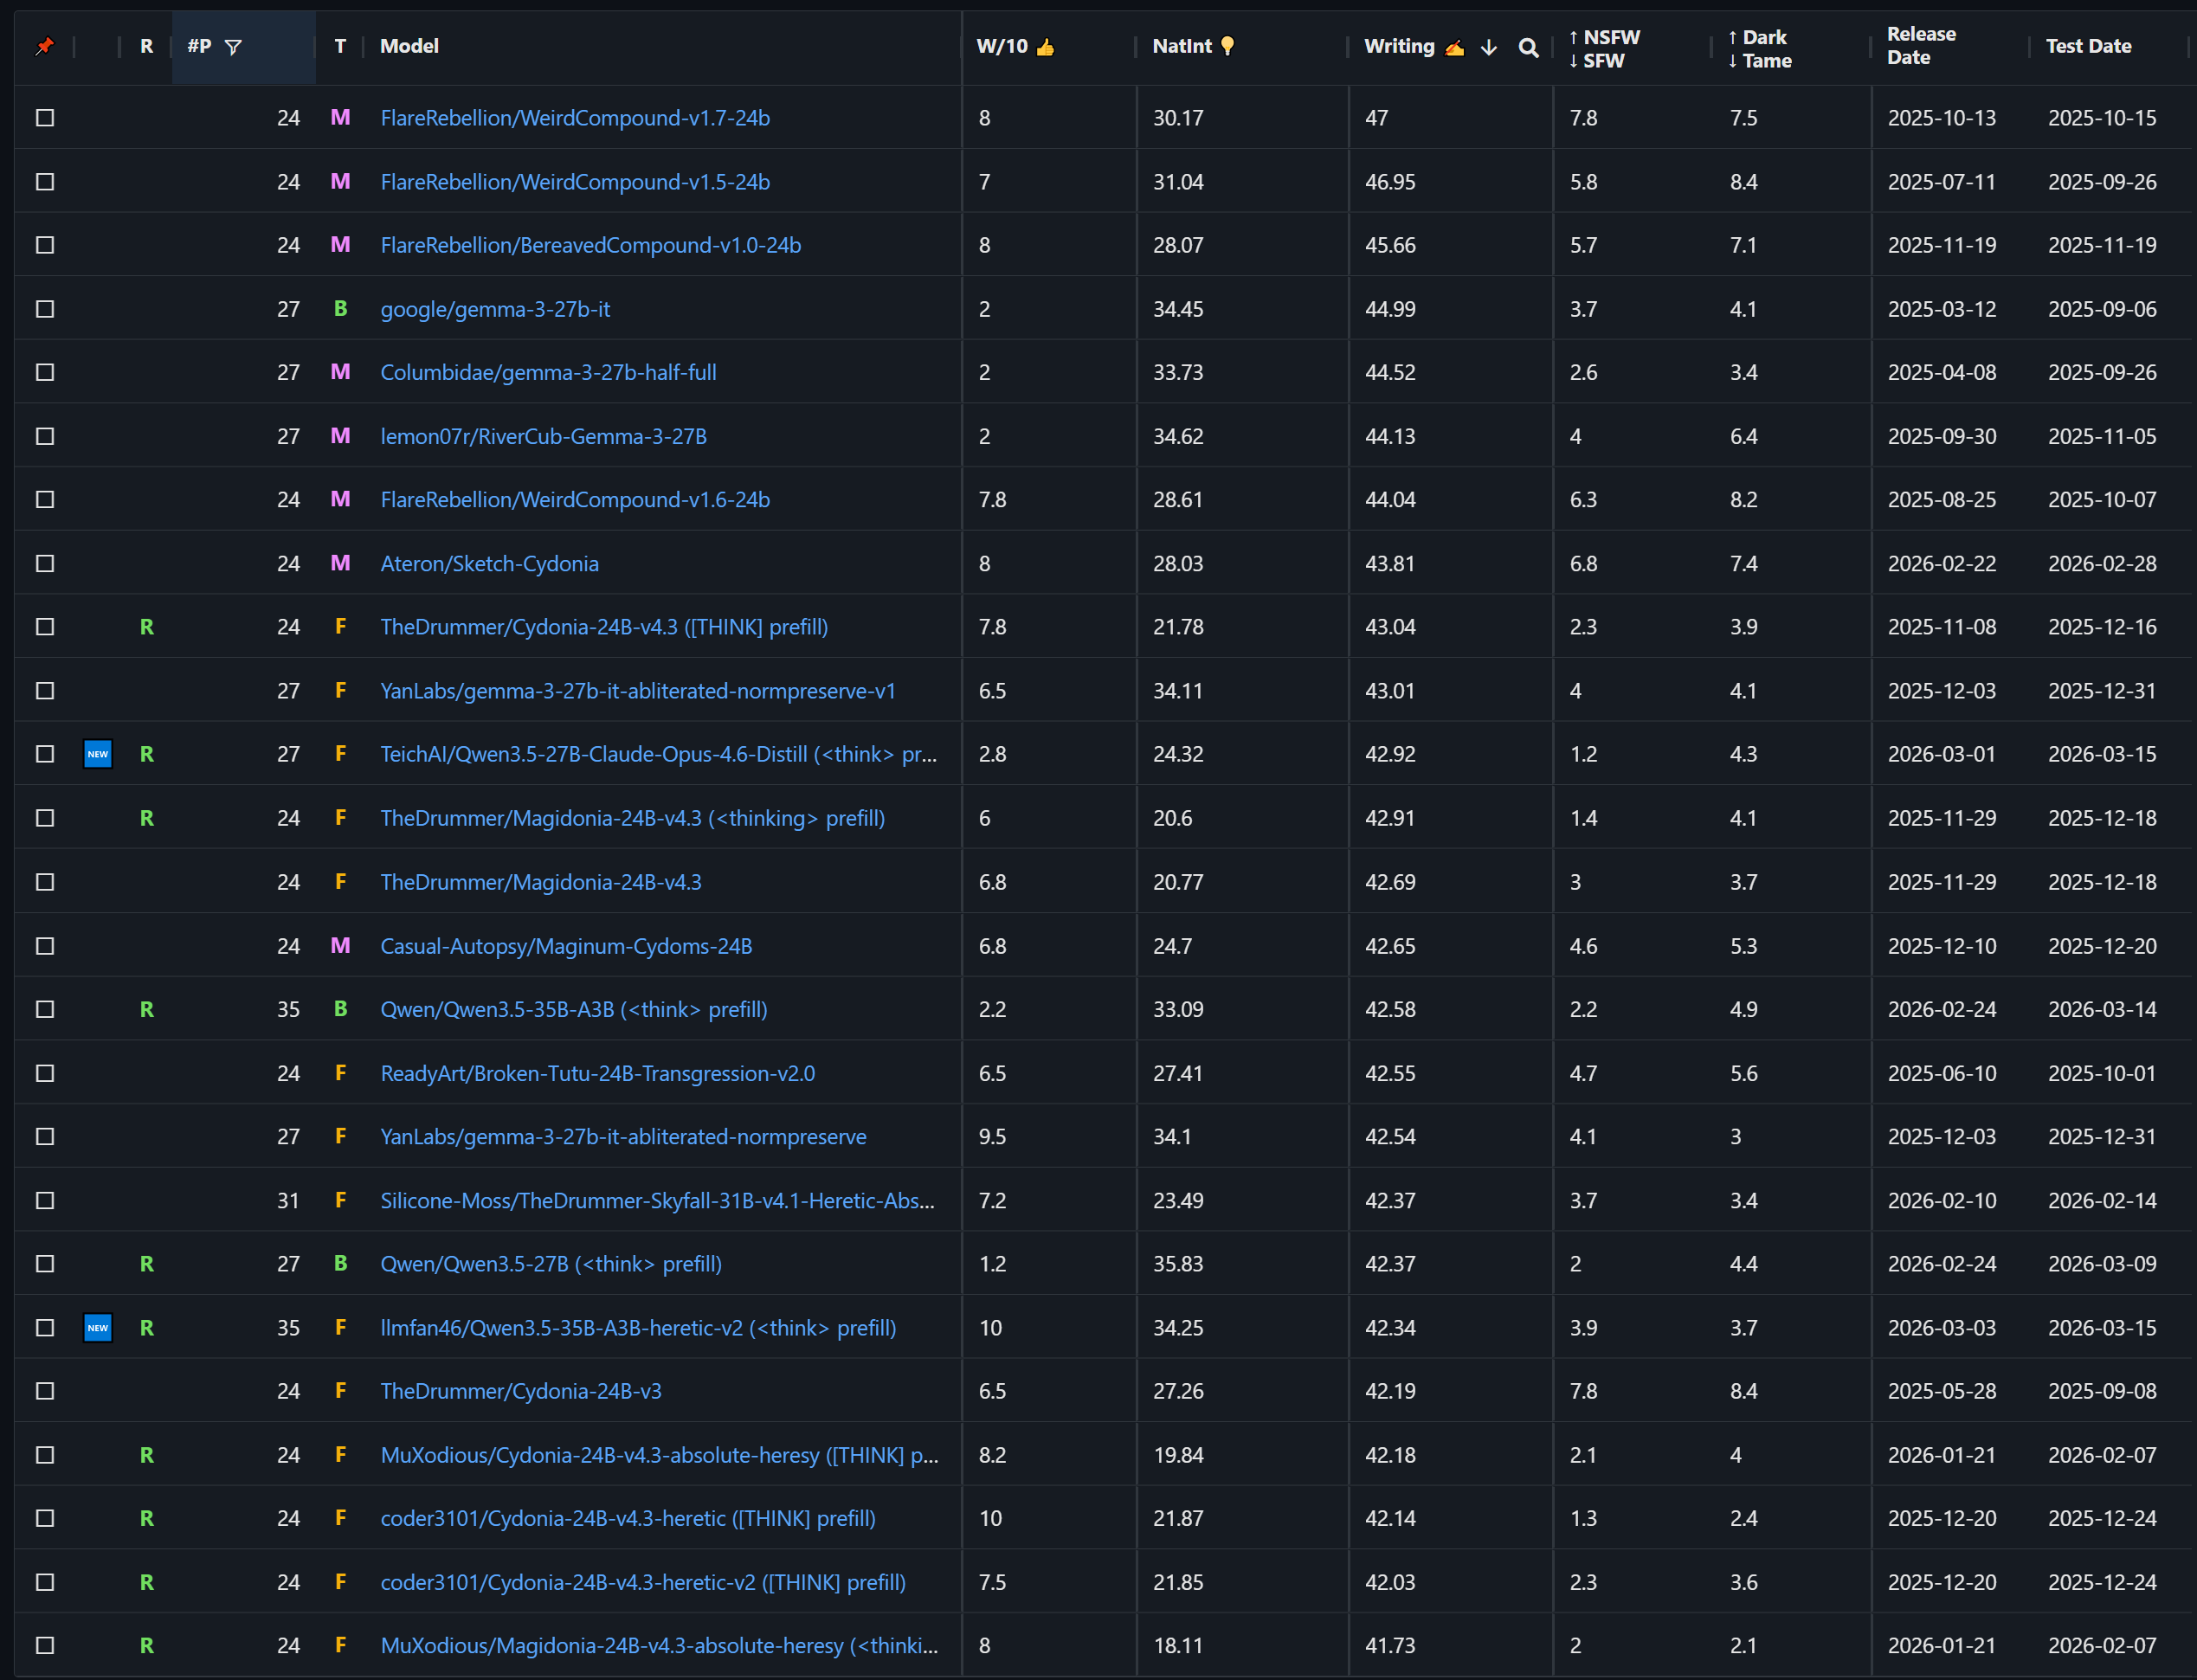Viewport: 2197px width, 1680px height.
Task: Click release date 2025-03-12
Action: (1941, 309)
